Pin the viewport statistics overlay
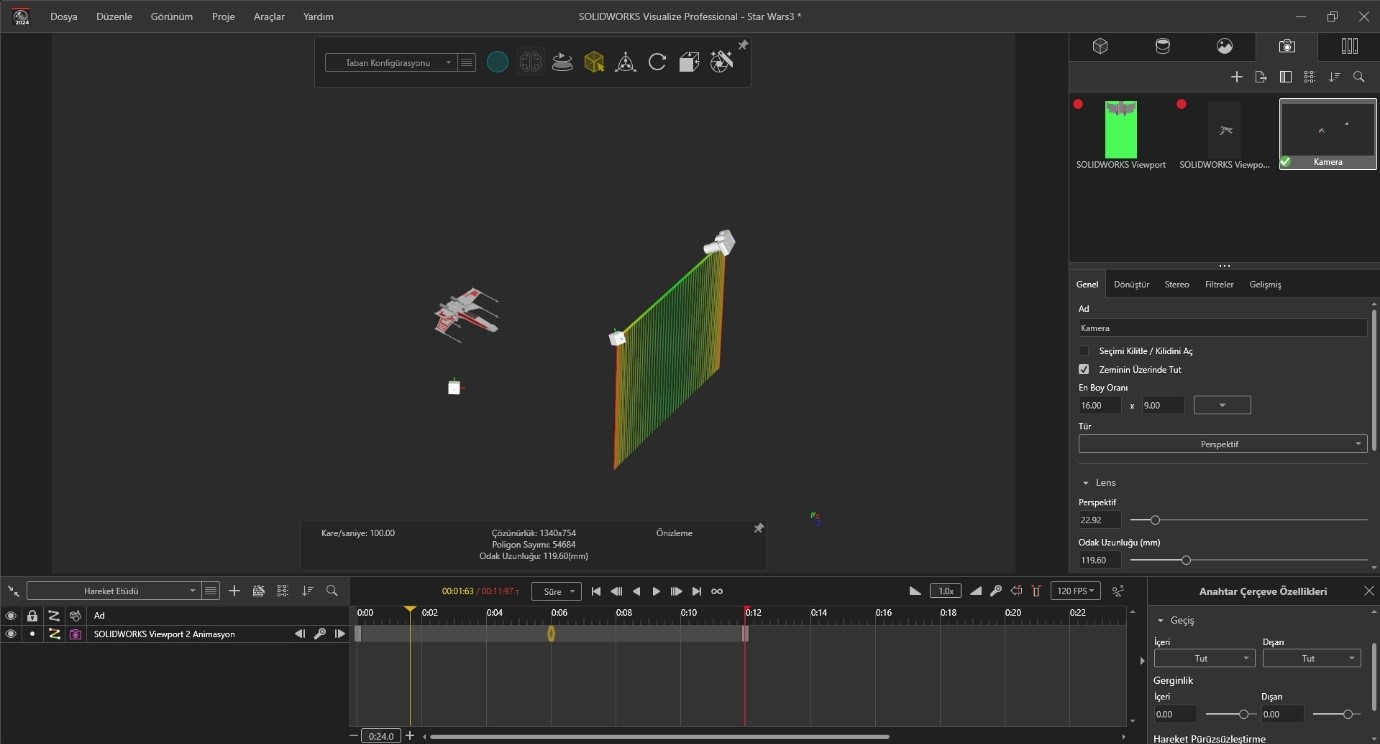This screenshot has height=744, width=1380. tap(758, 528)
